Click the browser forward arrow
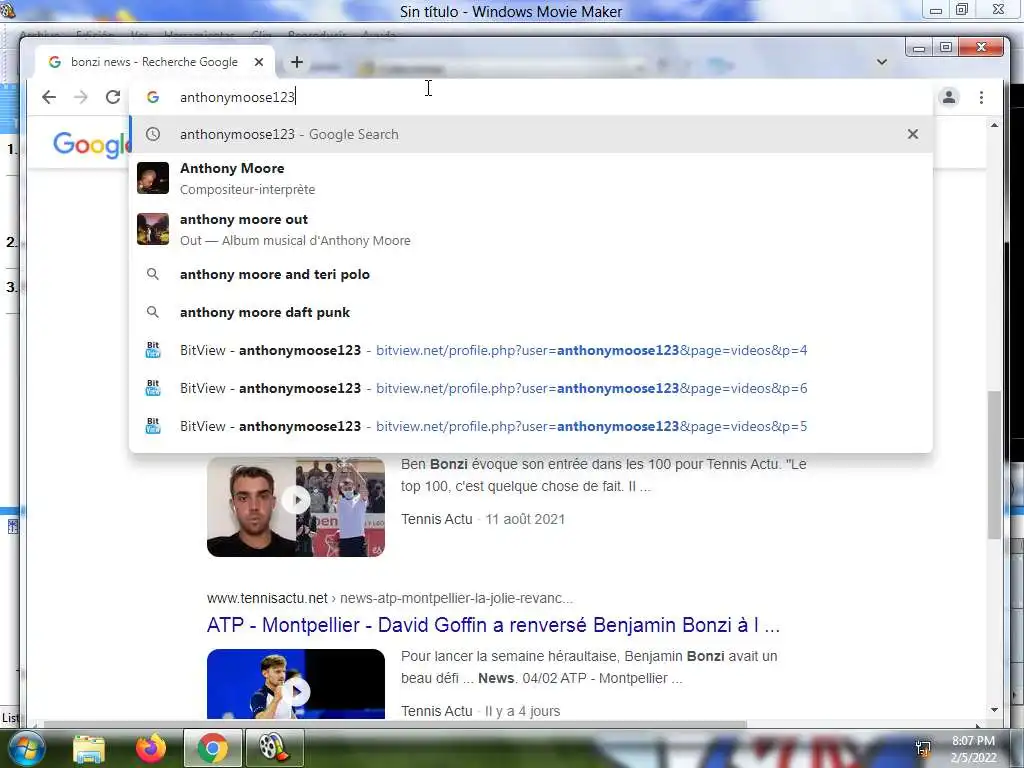The width and height of the screenshot is (1024, 768). tap(80, 97)
